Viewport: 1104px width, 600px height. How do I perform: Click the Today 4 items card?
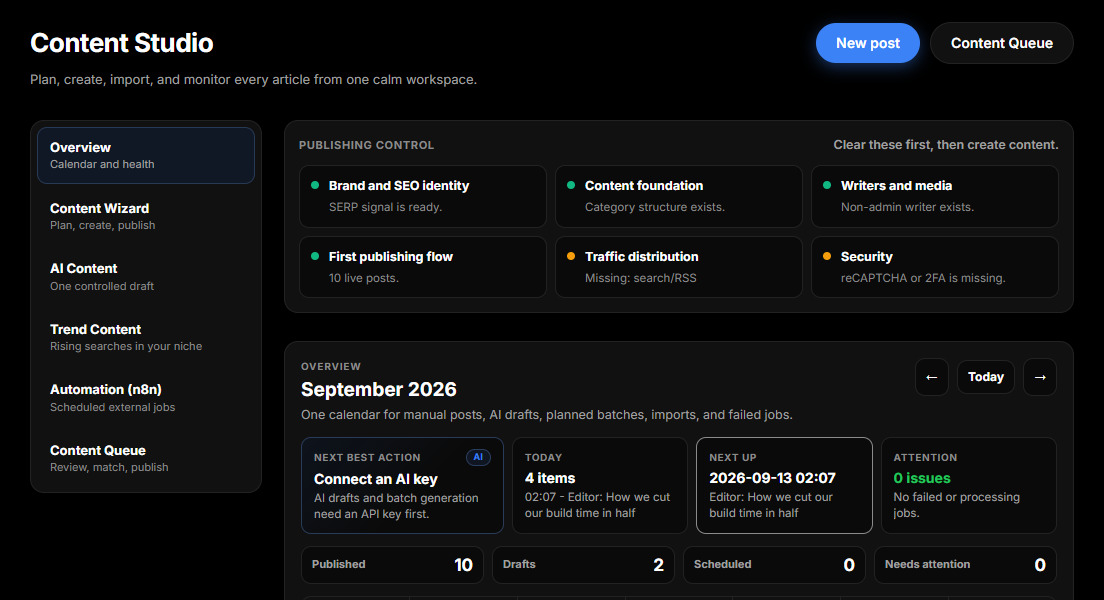(600, 485)
